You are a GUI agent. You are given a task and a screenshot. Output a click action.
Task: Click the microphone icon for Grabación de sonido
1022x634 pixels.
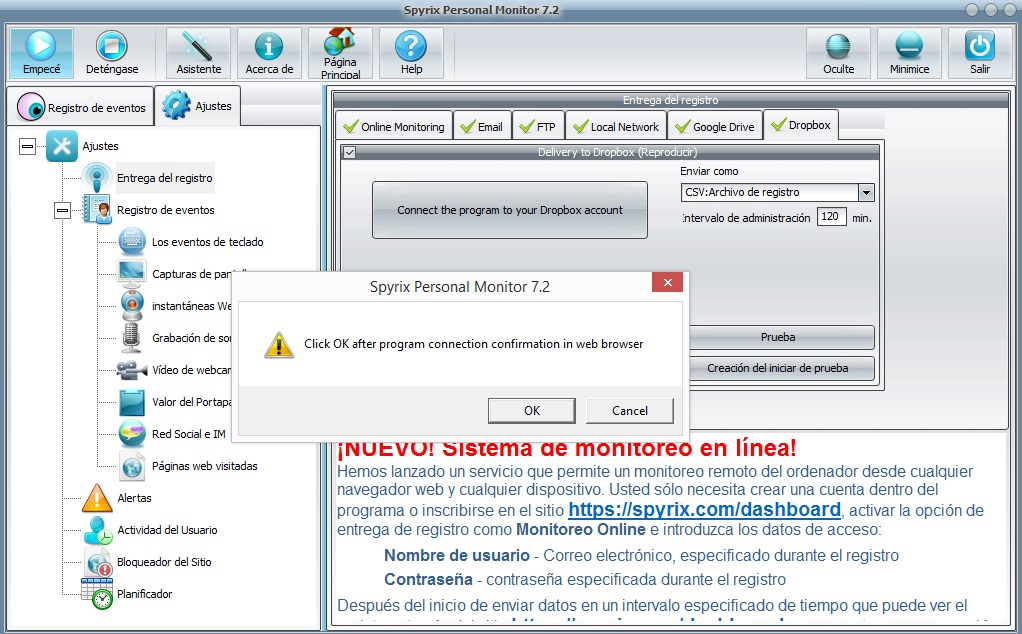point(132,337)
